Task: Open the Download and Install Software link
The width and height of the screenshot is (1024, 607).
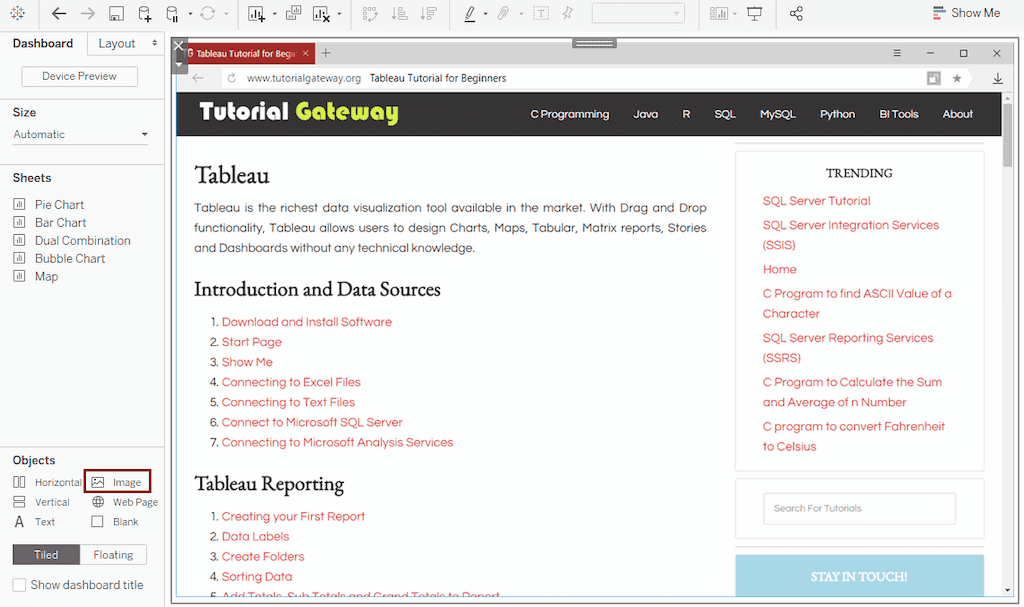Action: 306,322
